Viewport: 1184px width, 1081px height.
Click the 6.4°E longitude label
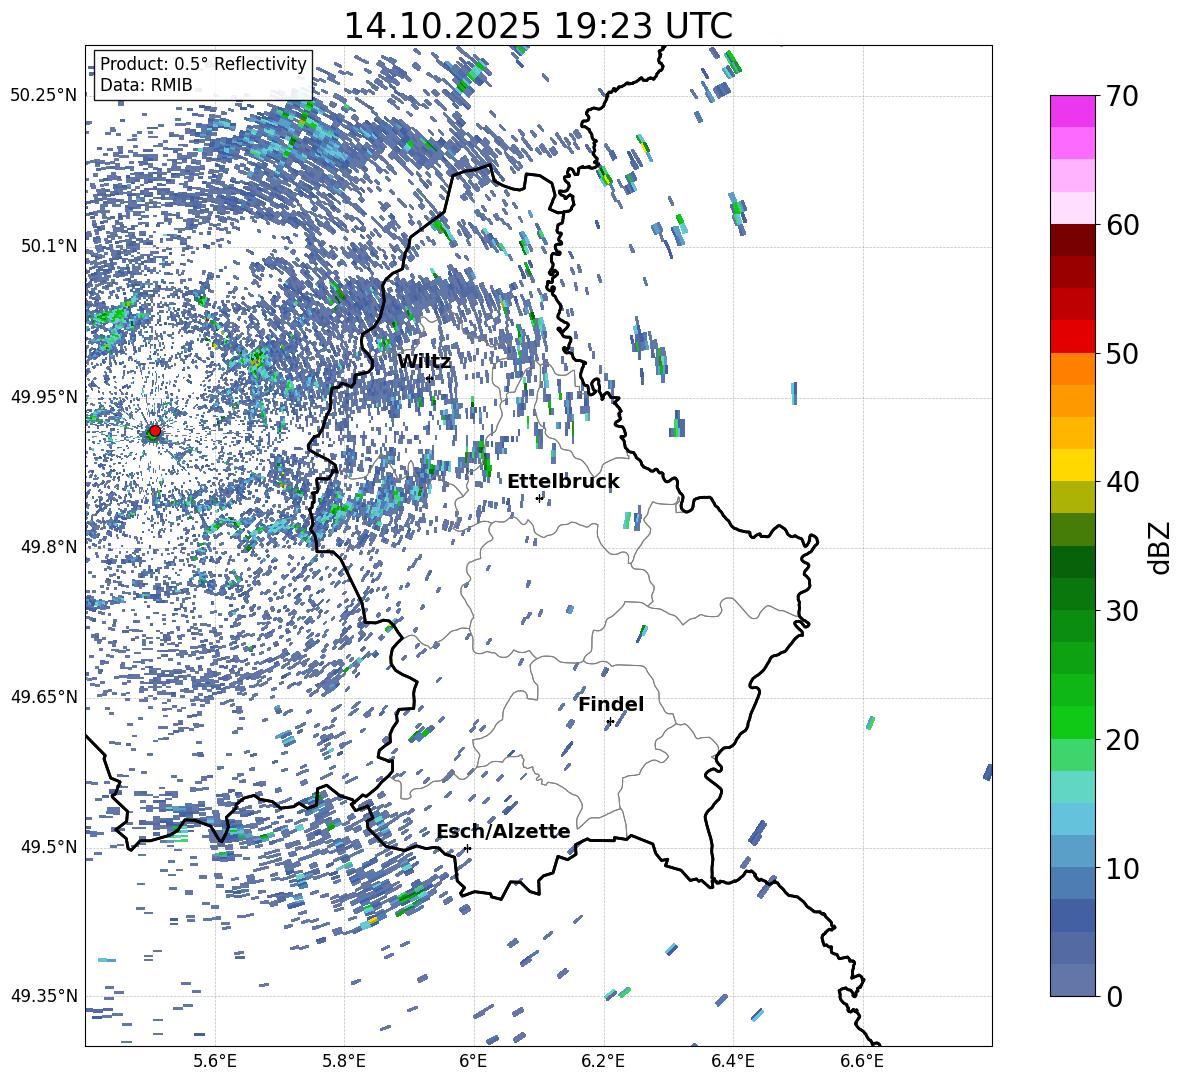(x=732, y=1061)
